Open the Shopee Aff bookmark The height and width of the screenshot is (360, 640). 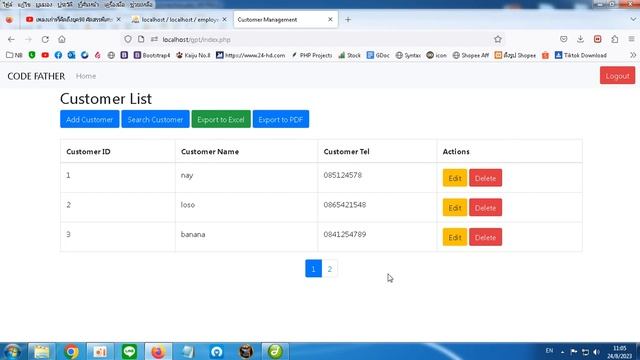[x=471, y=55]
